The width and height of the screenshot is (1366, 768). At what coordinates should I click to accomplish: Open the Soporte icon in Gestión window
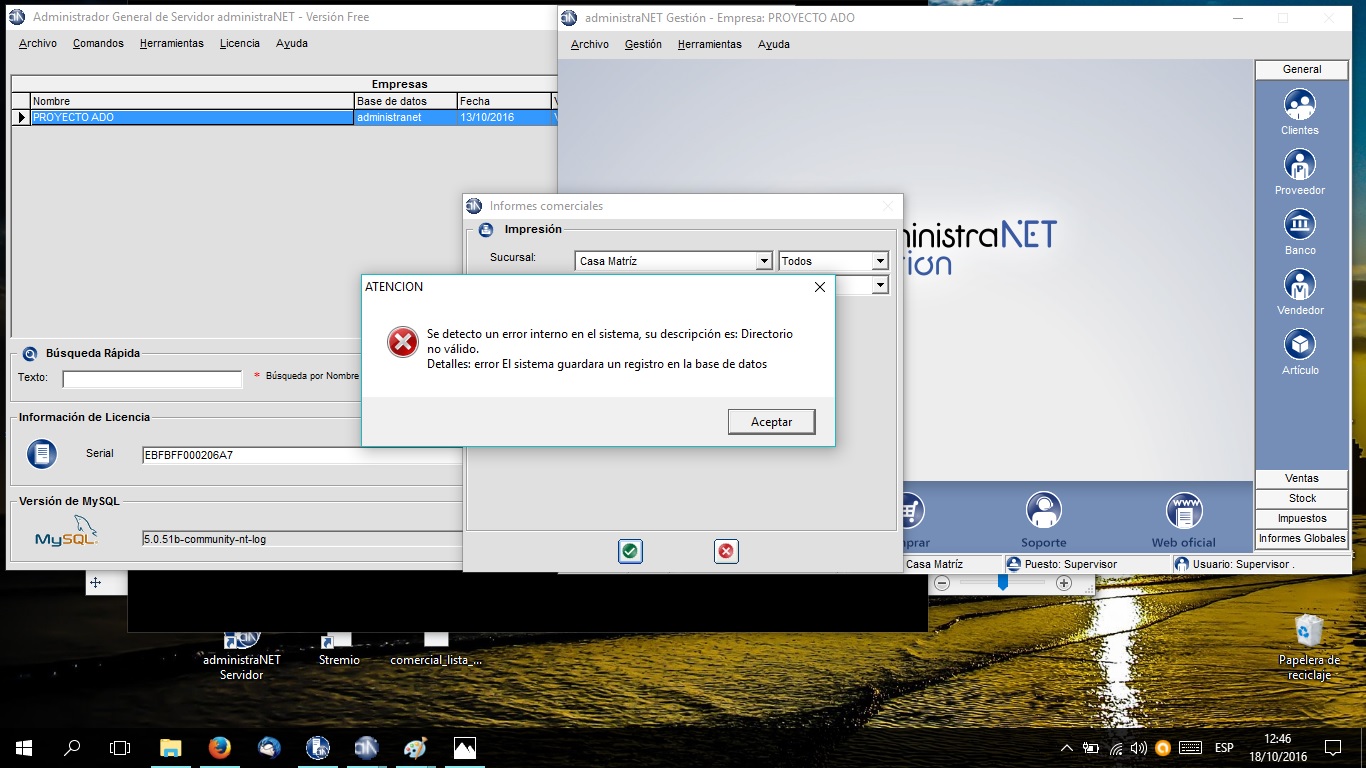1043,520
